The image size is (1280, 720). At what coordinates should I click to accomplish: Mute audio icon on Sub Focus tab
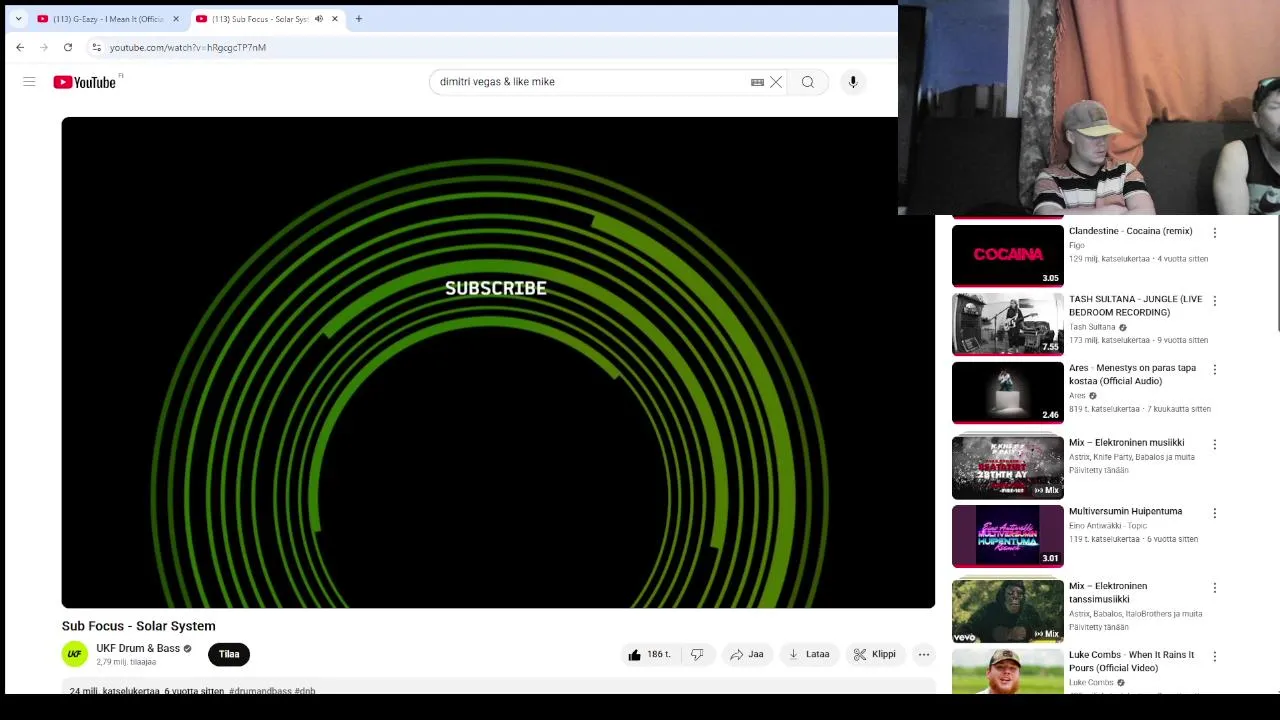319,19
